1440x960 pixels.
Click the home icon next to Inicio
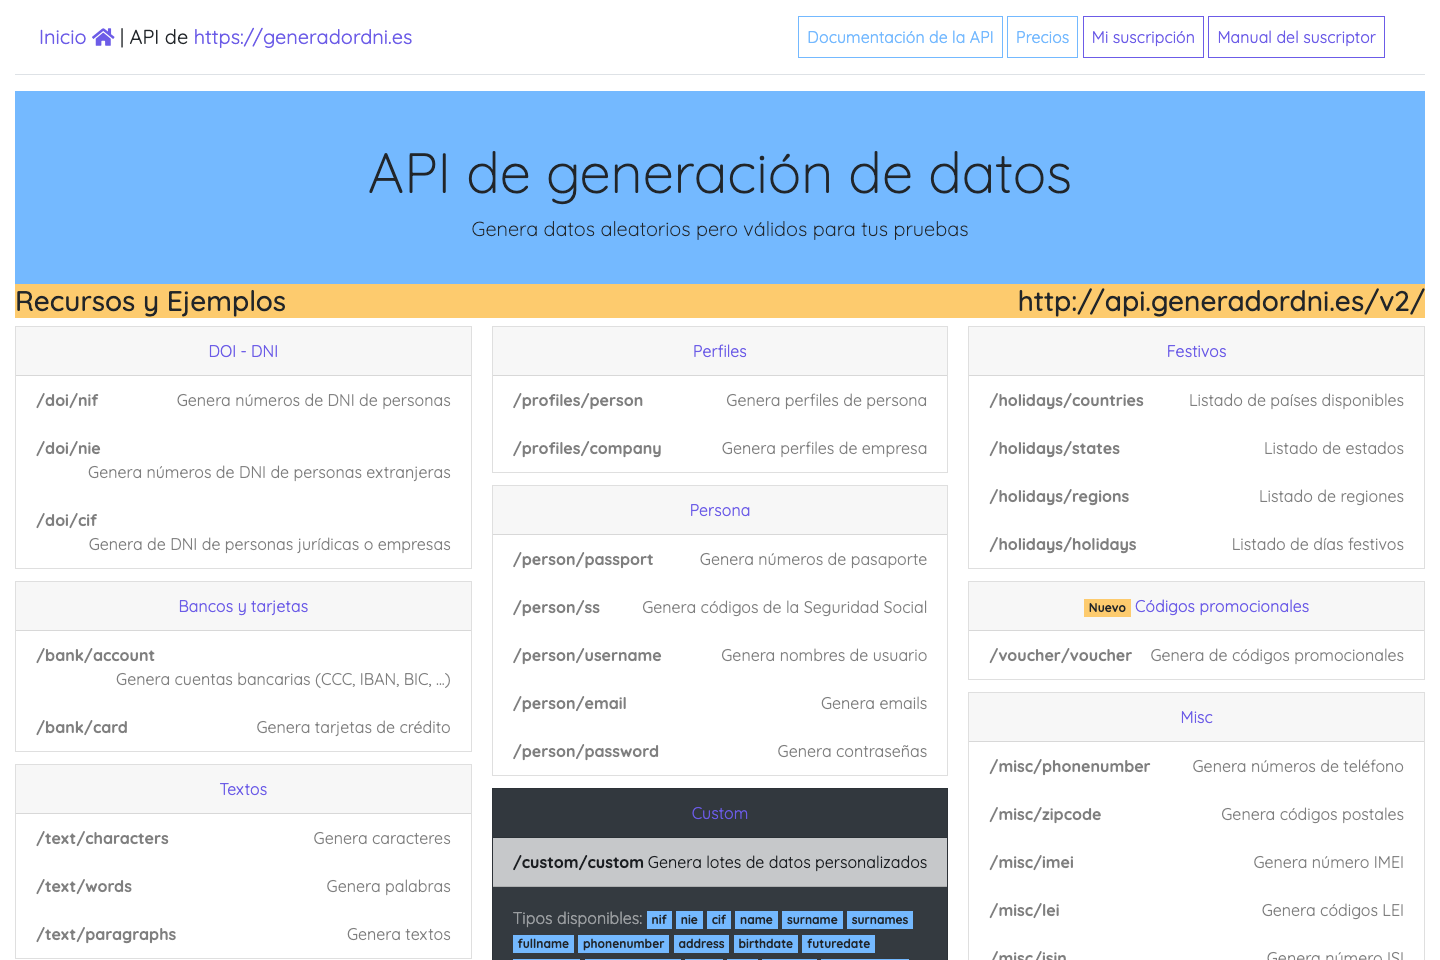(103, 36)
